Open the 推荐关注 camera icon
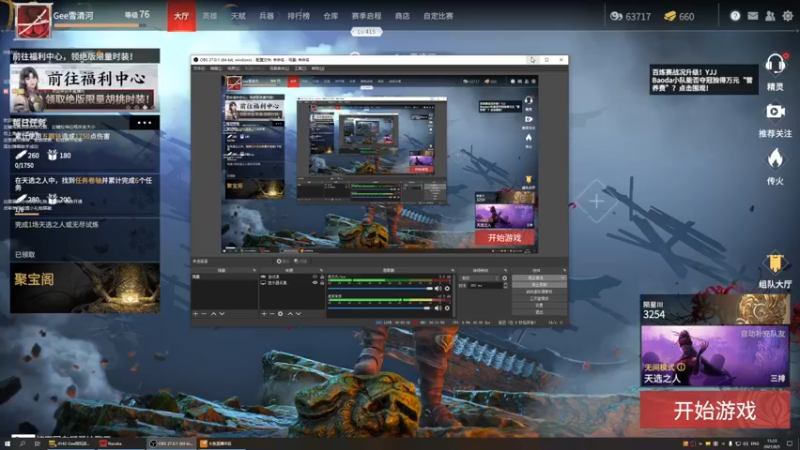Image resolution: width=800 pixels, height=450 pixels. tap(775, 112)
